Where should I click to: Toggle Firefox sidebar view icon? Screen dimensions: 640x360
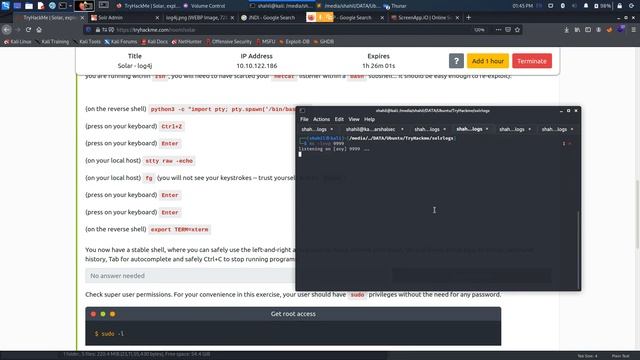pyautogui.click(x=588, y=29)
